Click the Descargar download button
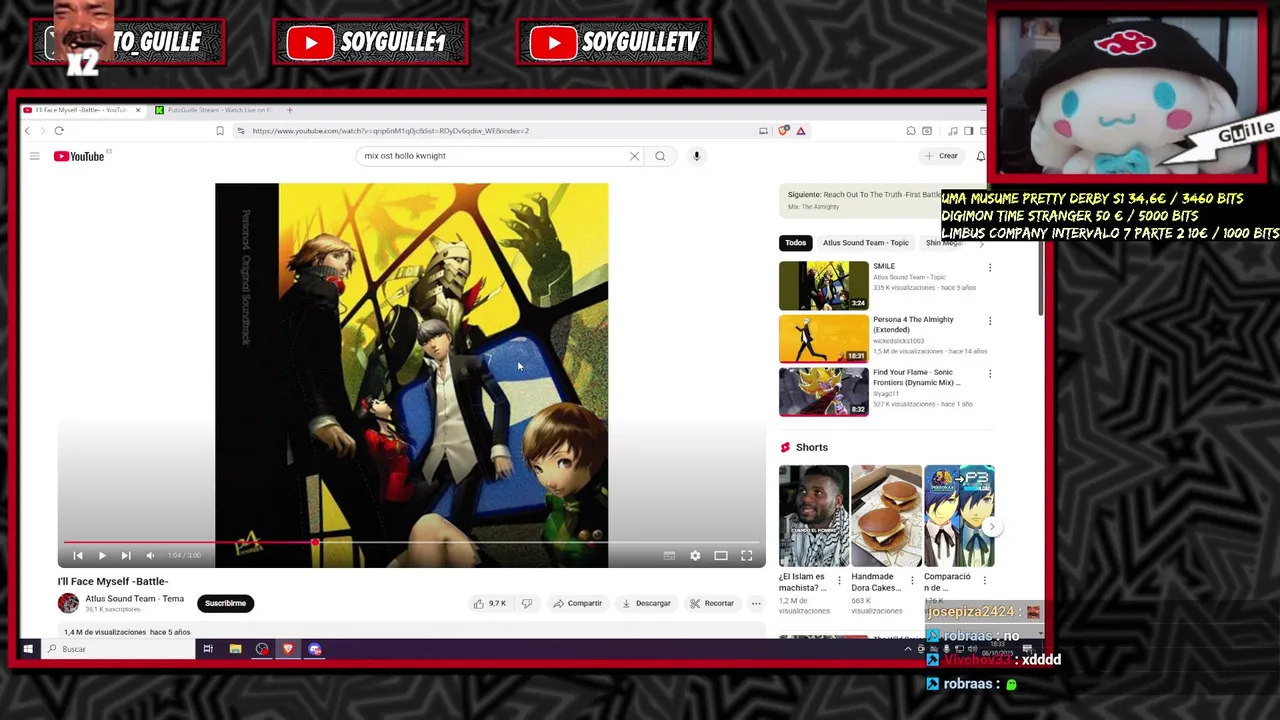Viewport: 1280px width, 720px height. 646,603
